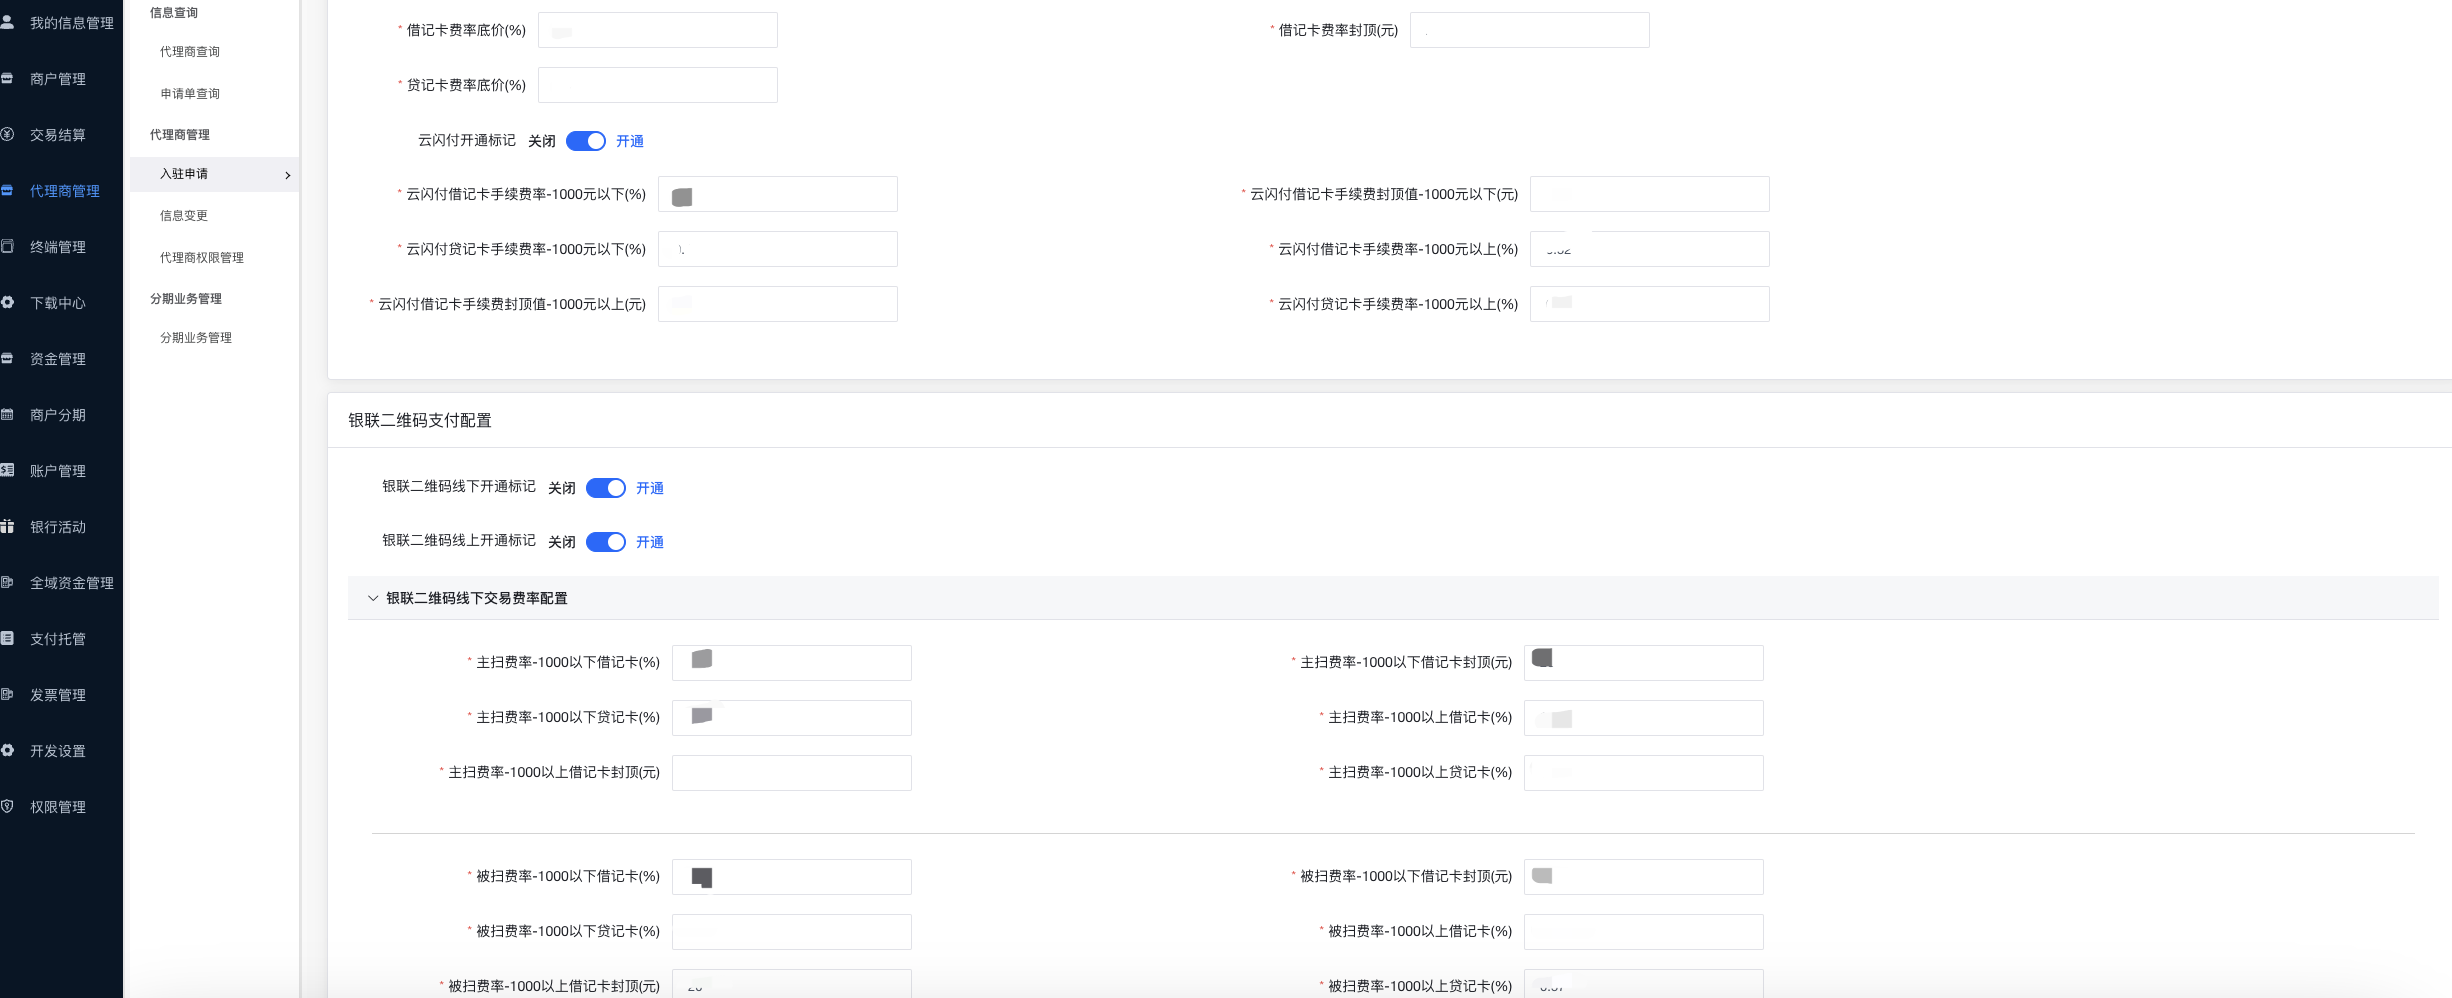The height and width of the screenshot is (998, 2452).
Task: Click the 代理商管理 sidebar icon
Action: pos(7,190)
